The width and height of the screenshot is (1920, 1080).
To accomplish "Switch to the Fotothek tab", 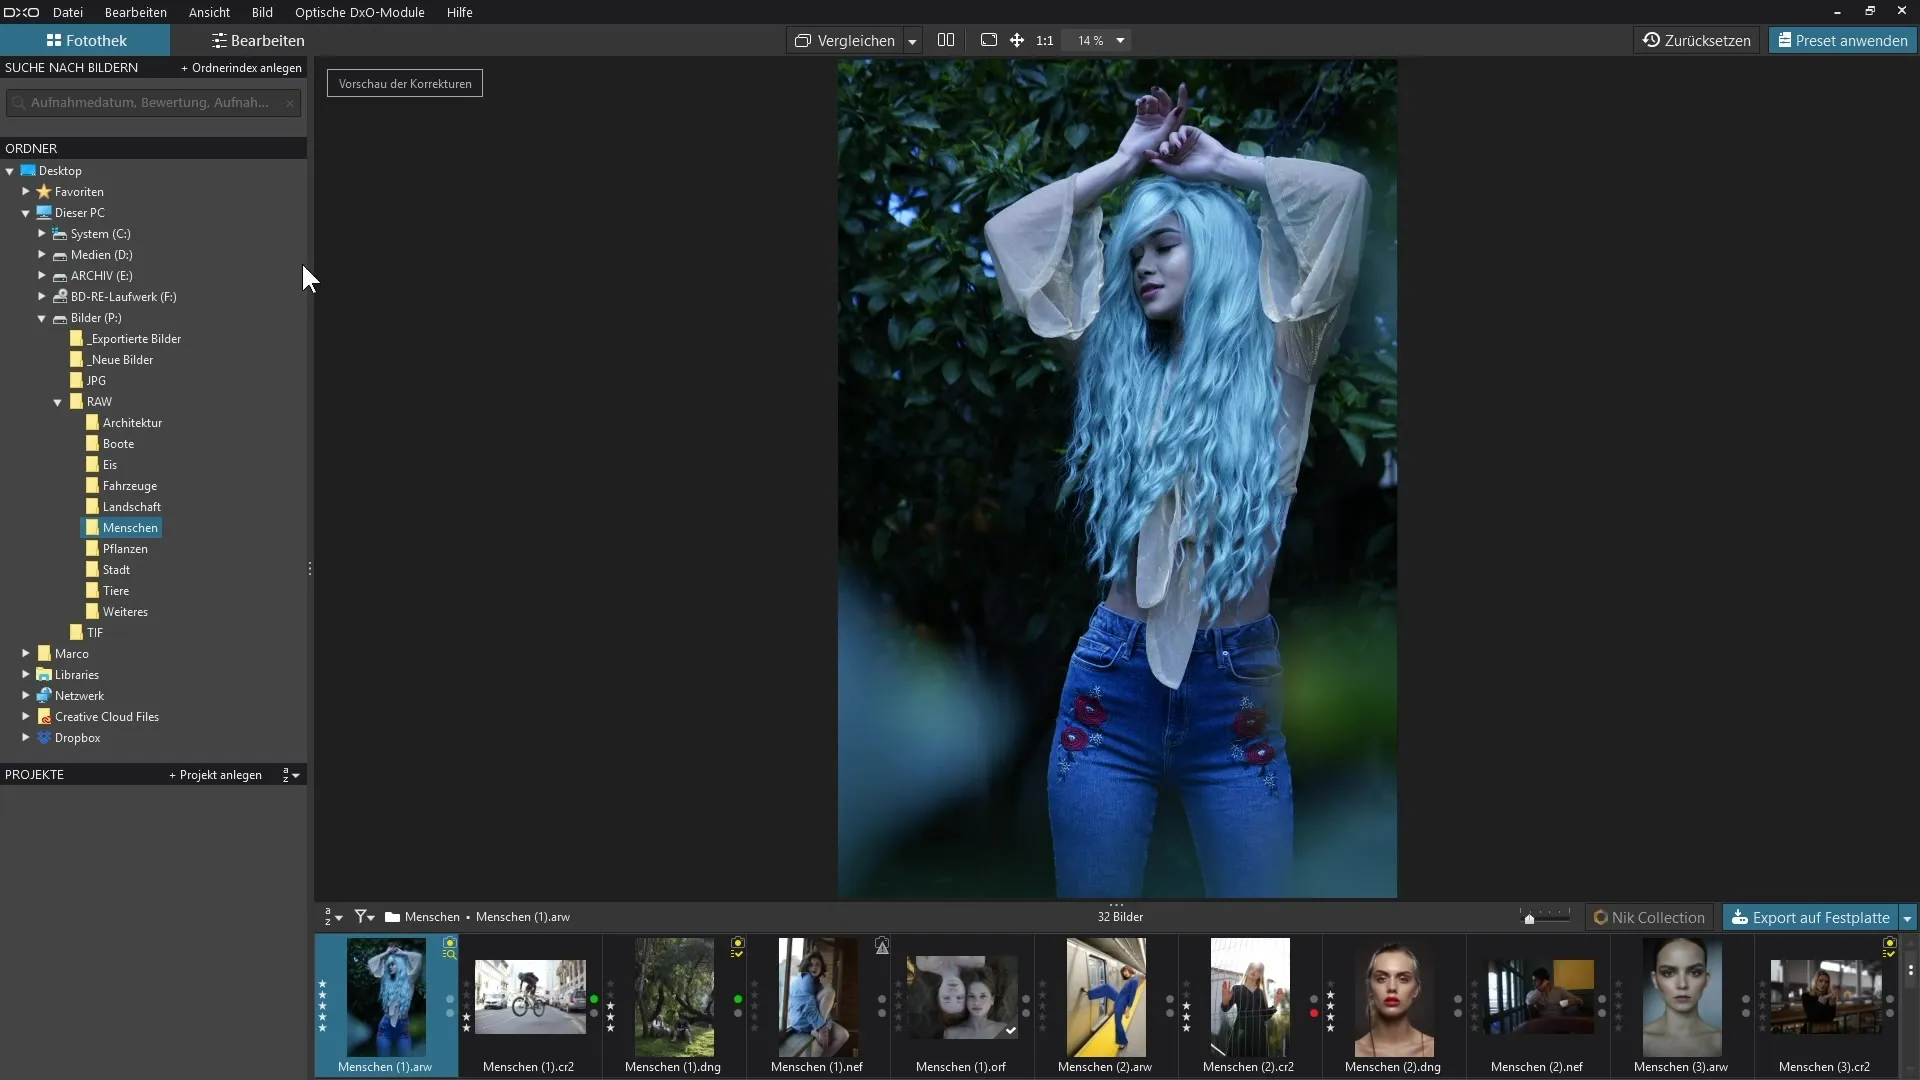I will click(85, 40).
